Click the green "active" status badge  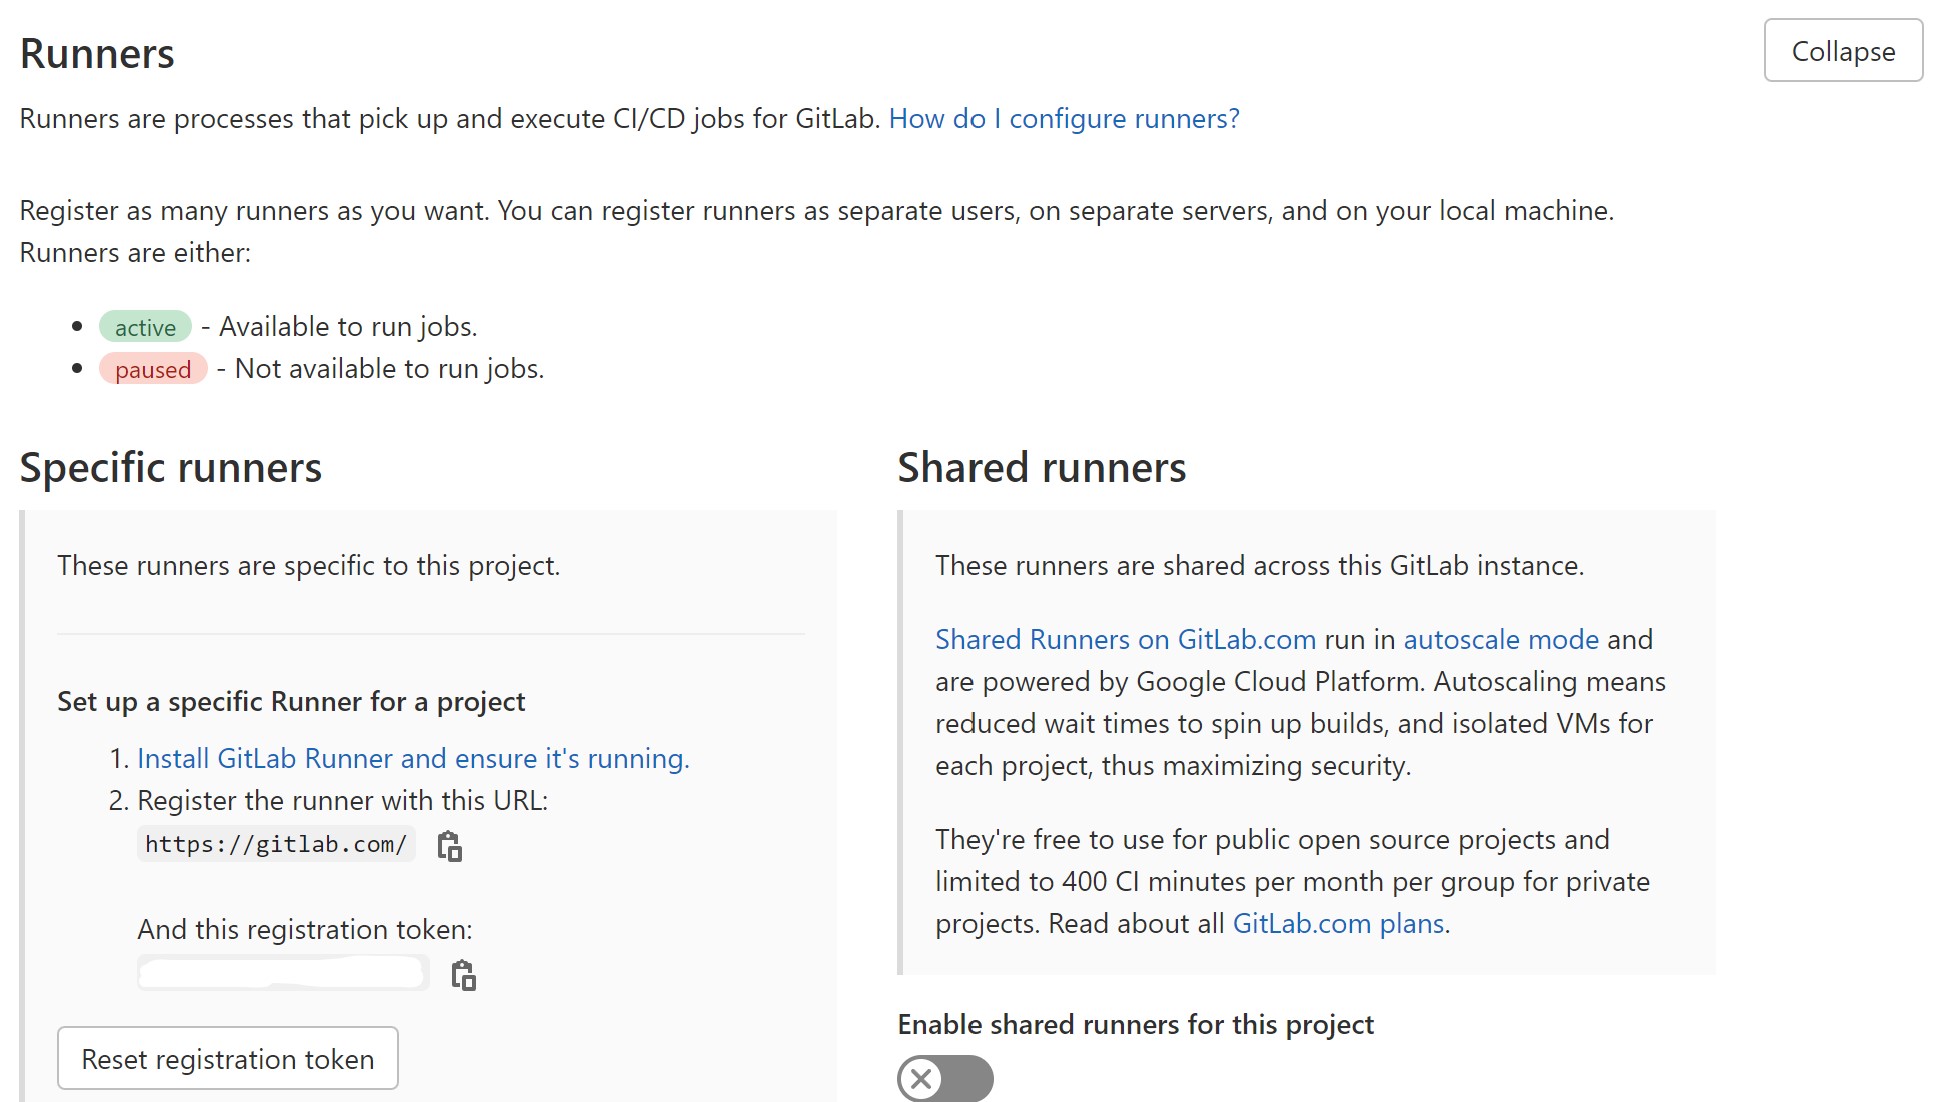click(145, 326)
